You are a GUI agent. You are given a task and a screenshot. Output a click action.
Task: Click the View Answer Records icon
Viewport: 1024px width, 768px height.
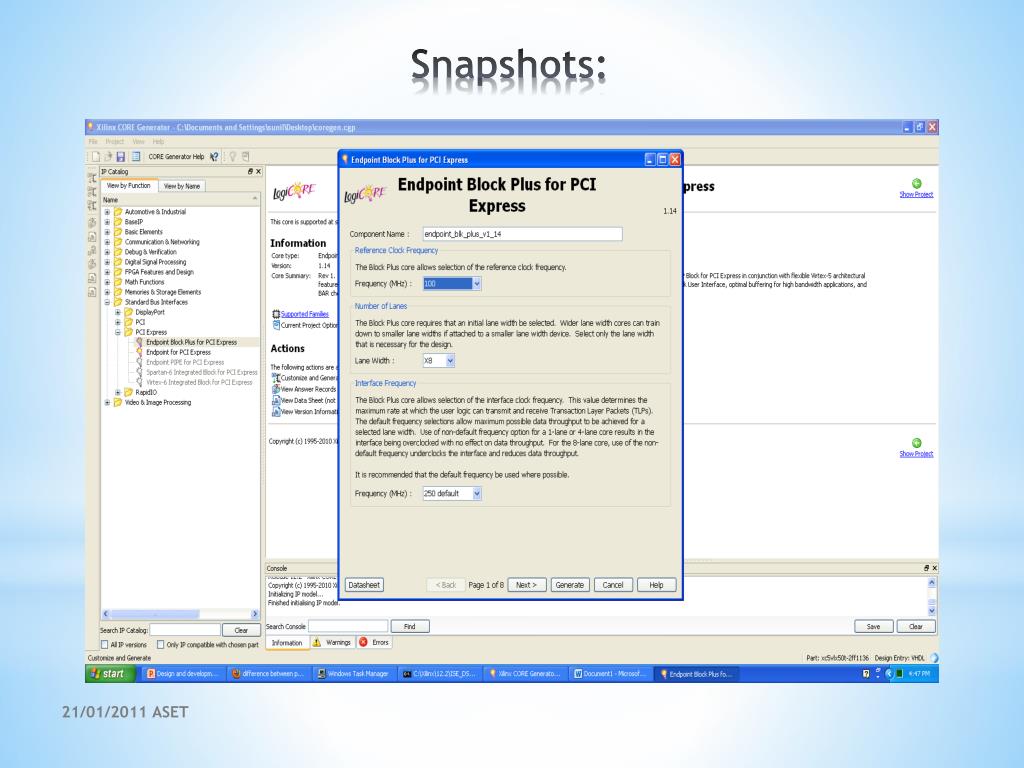(x=276, y=389)
